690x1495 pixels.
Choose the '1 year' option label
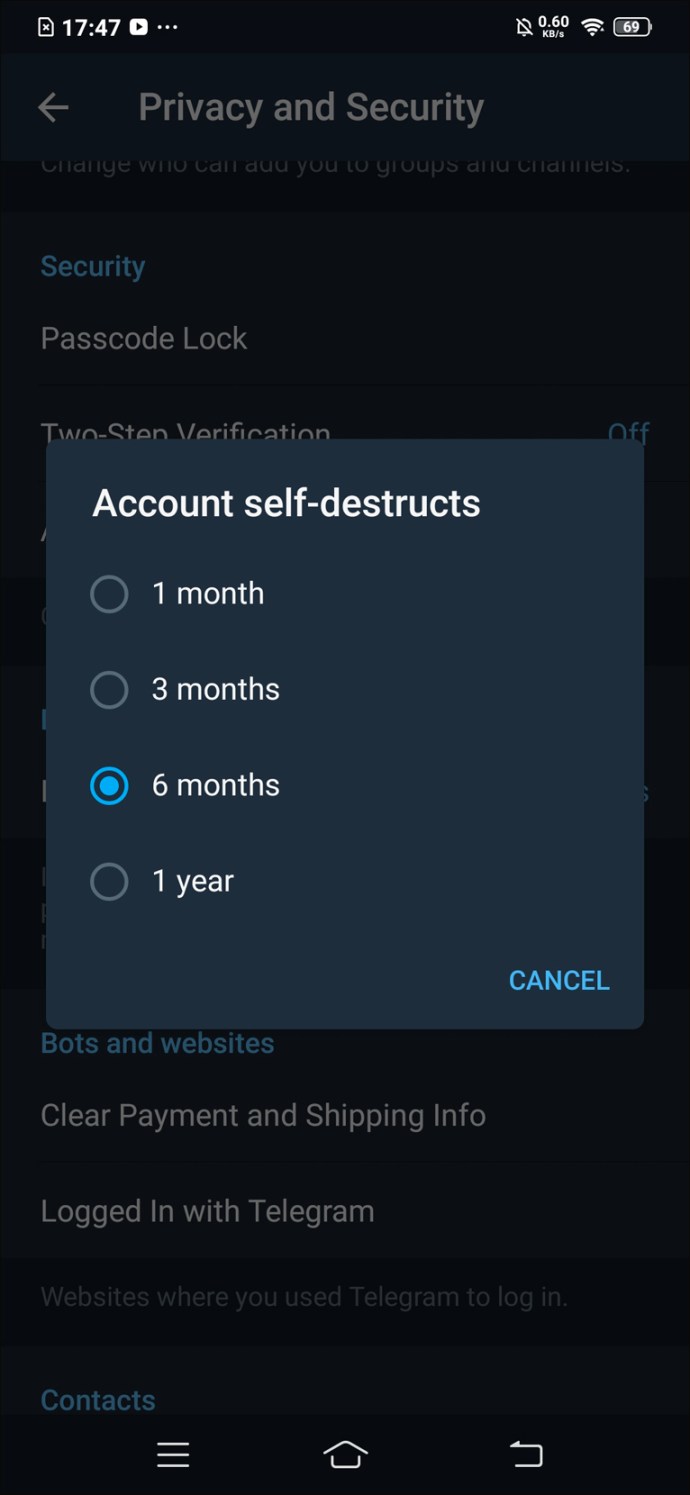click(x=193, y=882)
